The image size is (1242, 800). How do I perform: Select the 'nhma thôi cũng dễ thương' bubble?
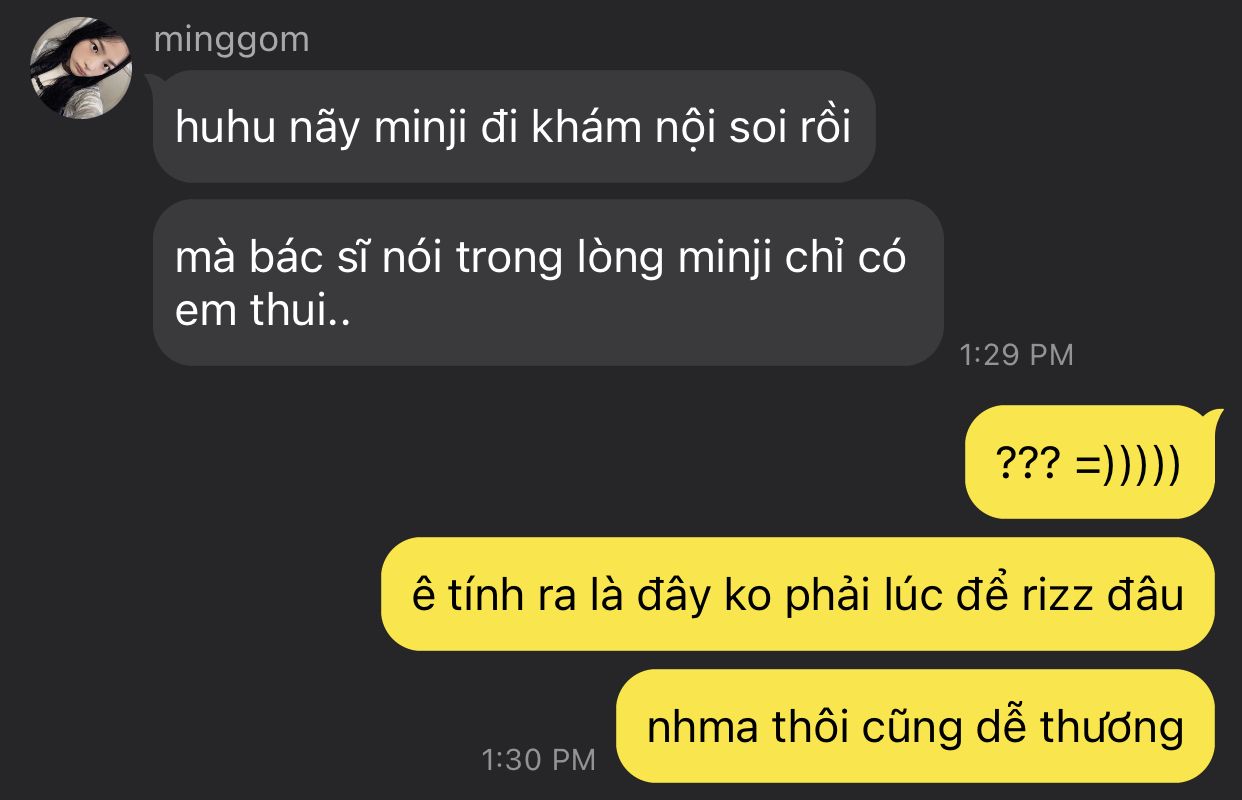914,726
